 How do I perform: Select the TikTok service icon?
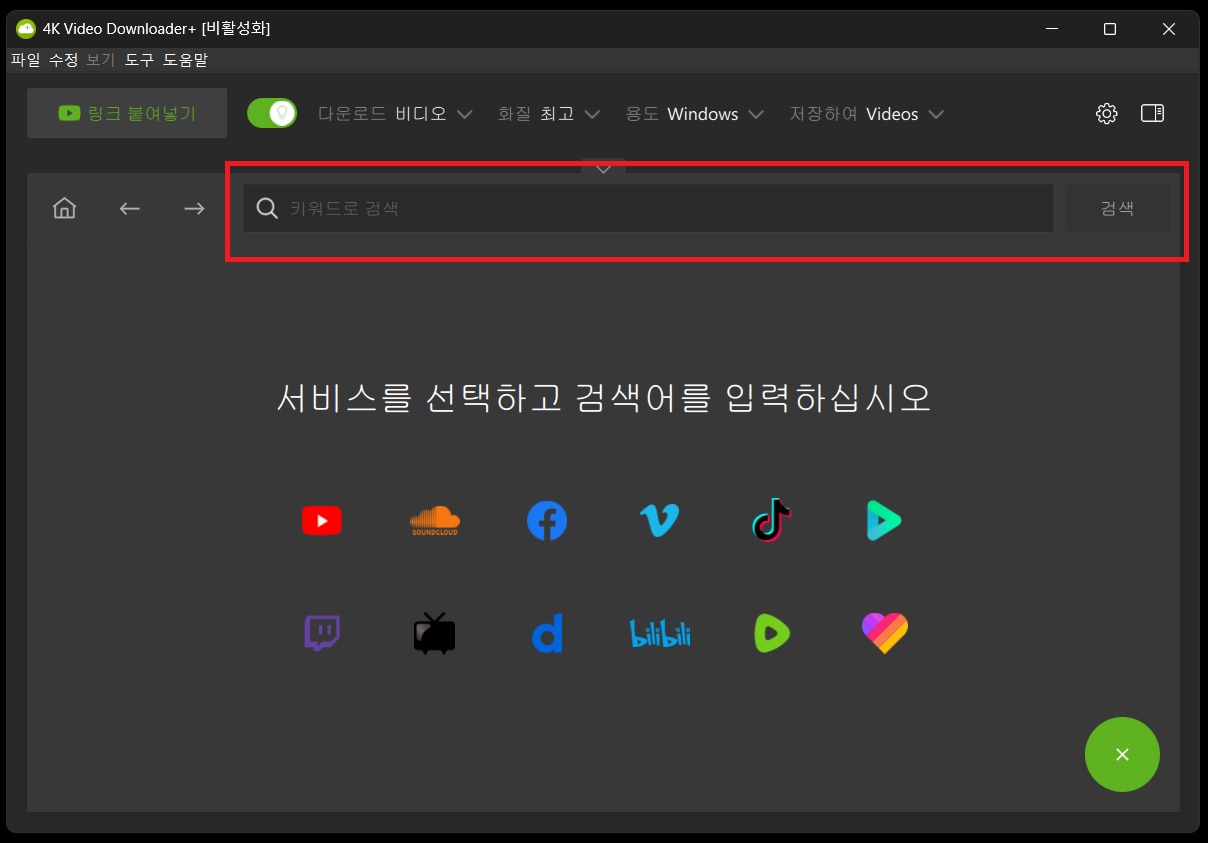pyautogui.click(x=771, y=521)
